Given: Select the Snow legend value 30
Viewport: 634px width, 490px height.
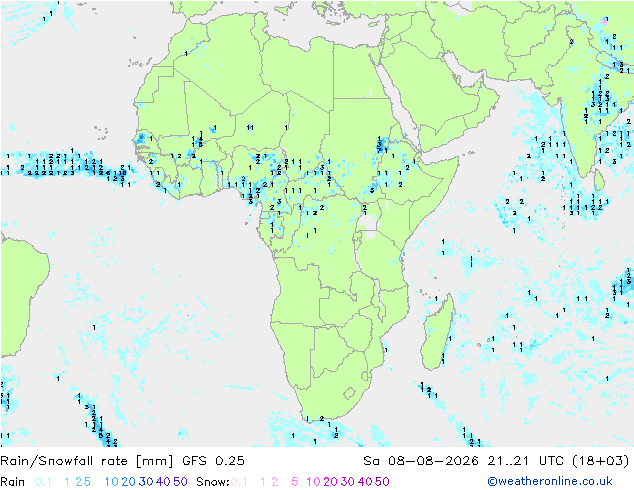Looking at the screenshot, I should coord(348,482).
